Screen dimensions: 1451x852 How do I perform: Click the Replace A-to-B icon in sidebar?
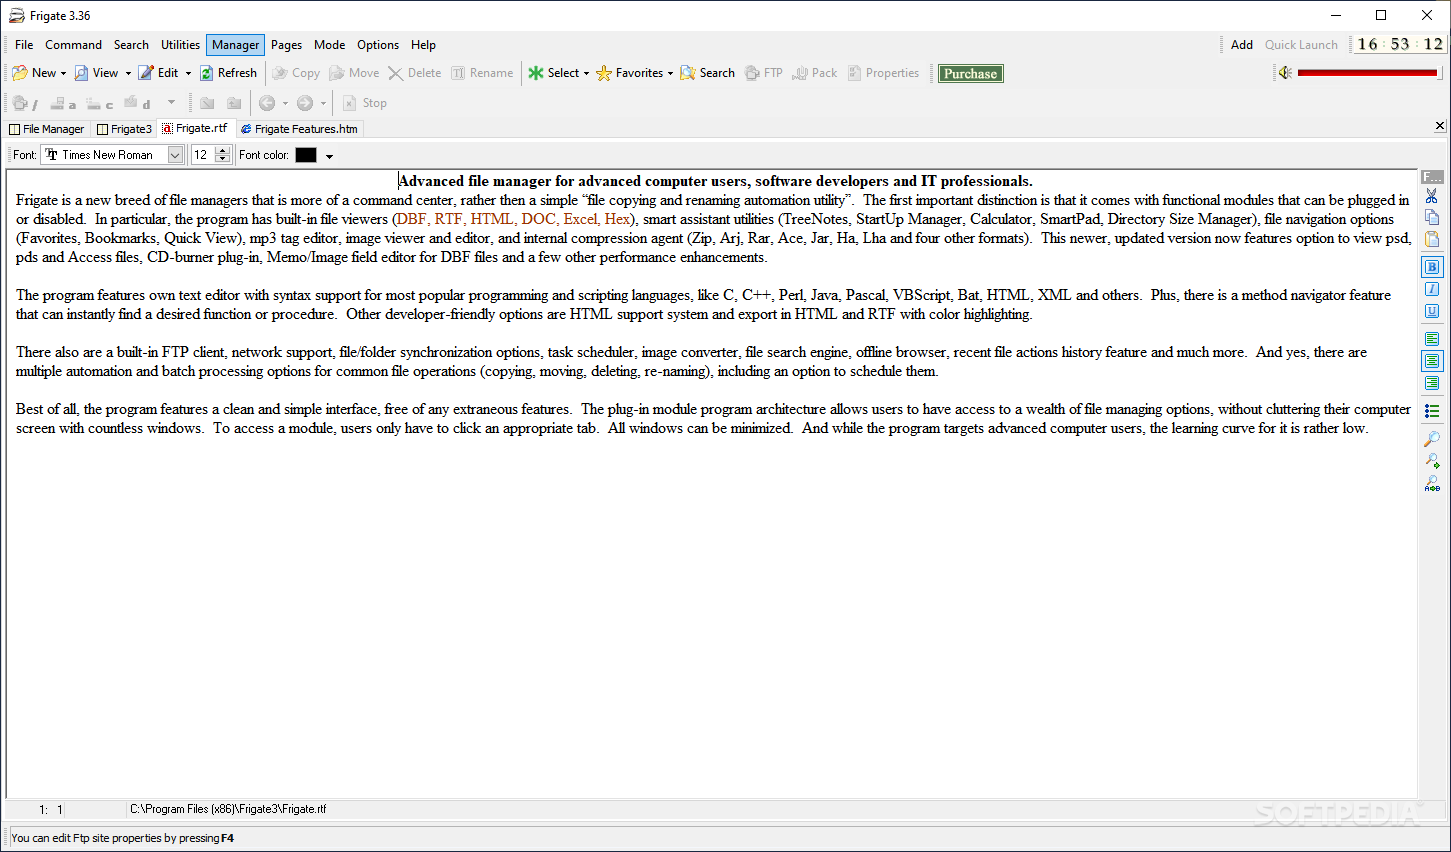[1432, 484]
